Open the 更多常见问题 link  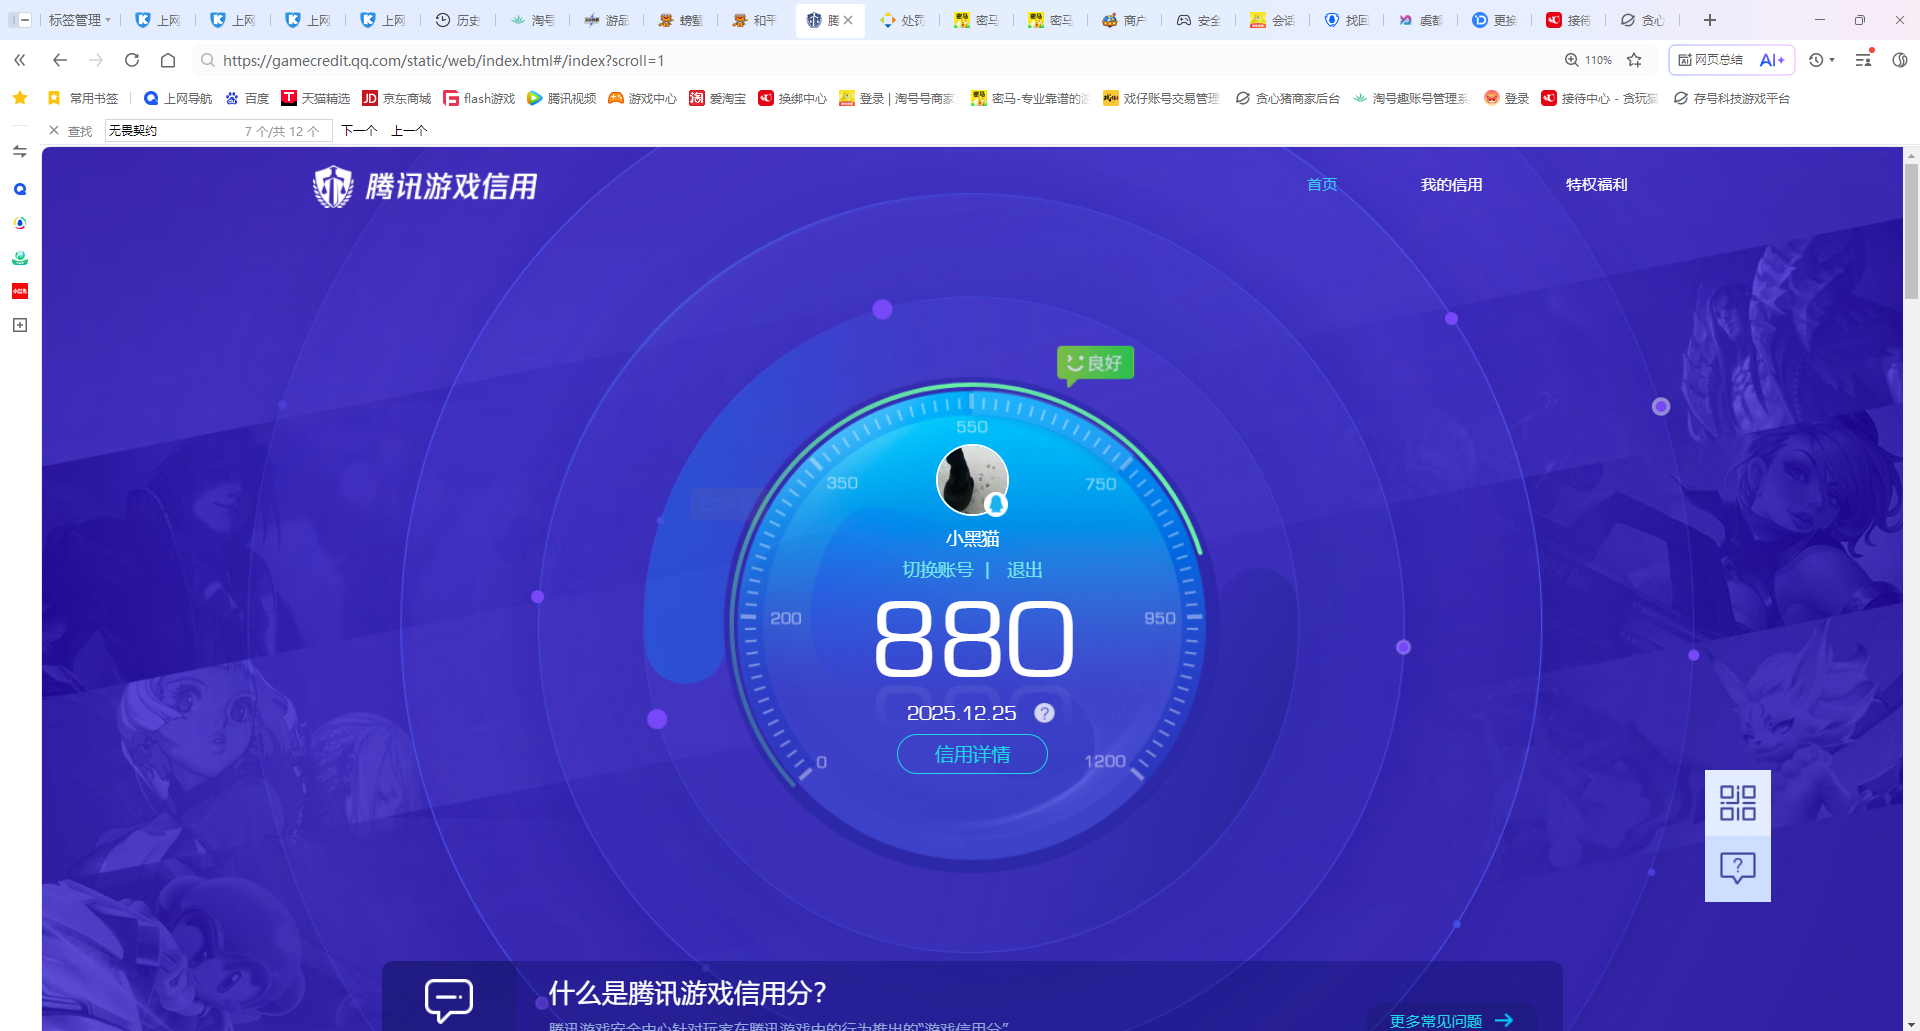point(1436,1021)
